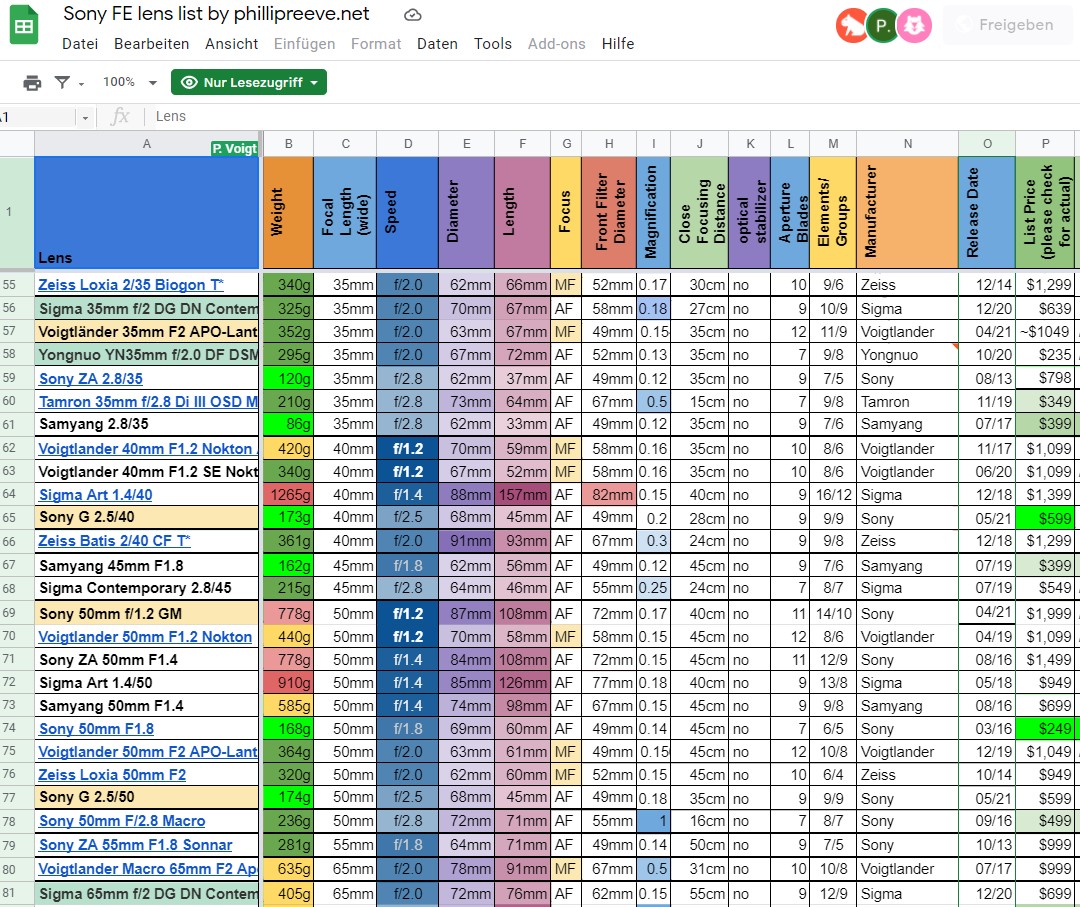
Task: Open the green P collaborator avatar
Action: pyautogui.click(x=882, y=26)
